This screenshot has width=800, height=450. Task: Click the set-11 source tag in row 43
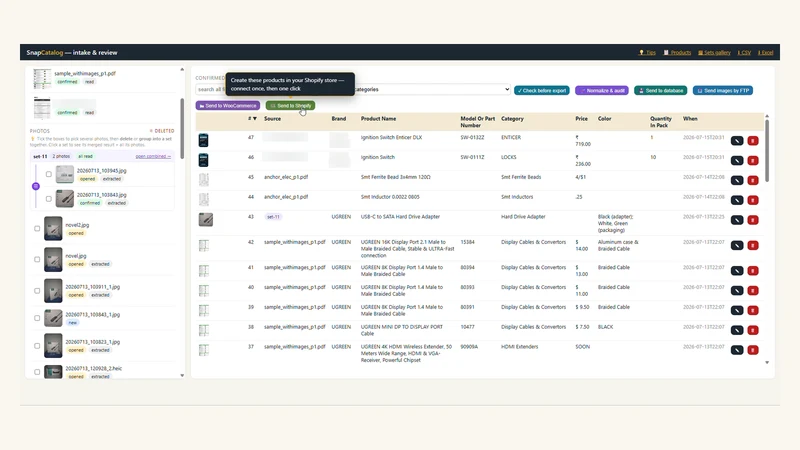(273, 217)
